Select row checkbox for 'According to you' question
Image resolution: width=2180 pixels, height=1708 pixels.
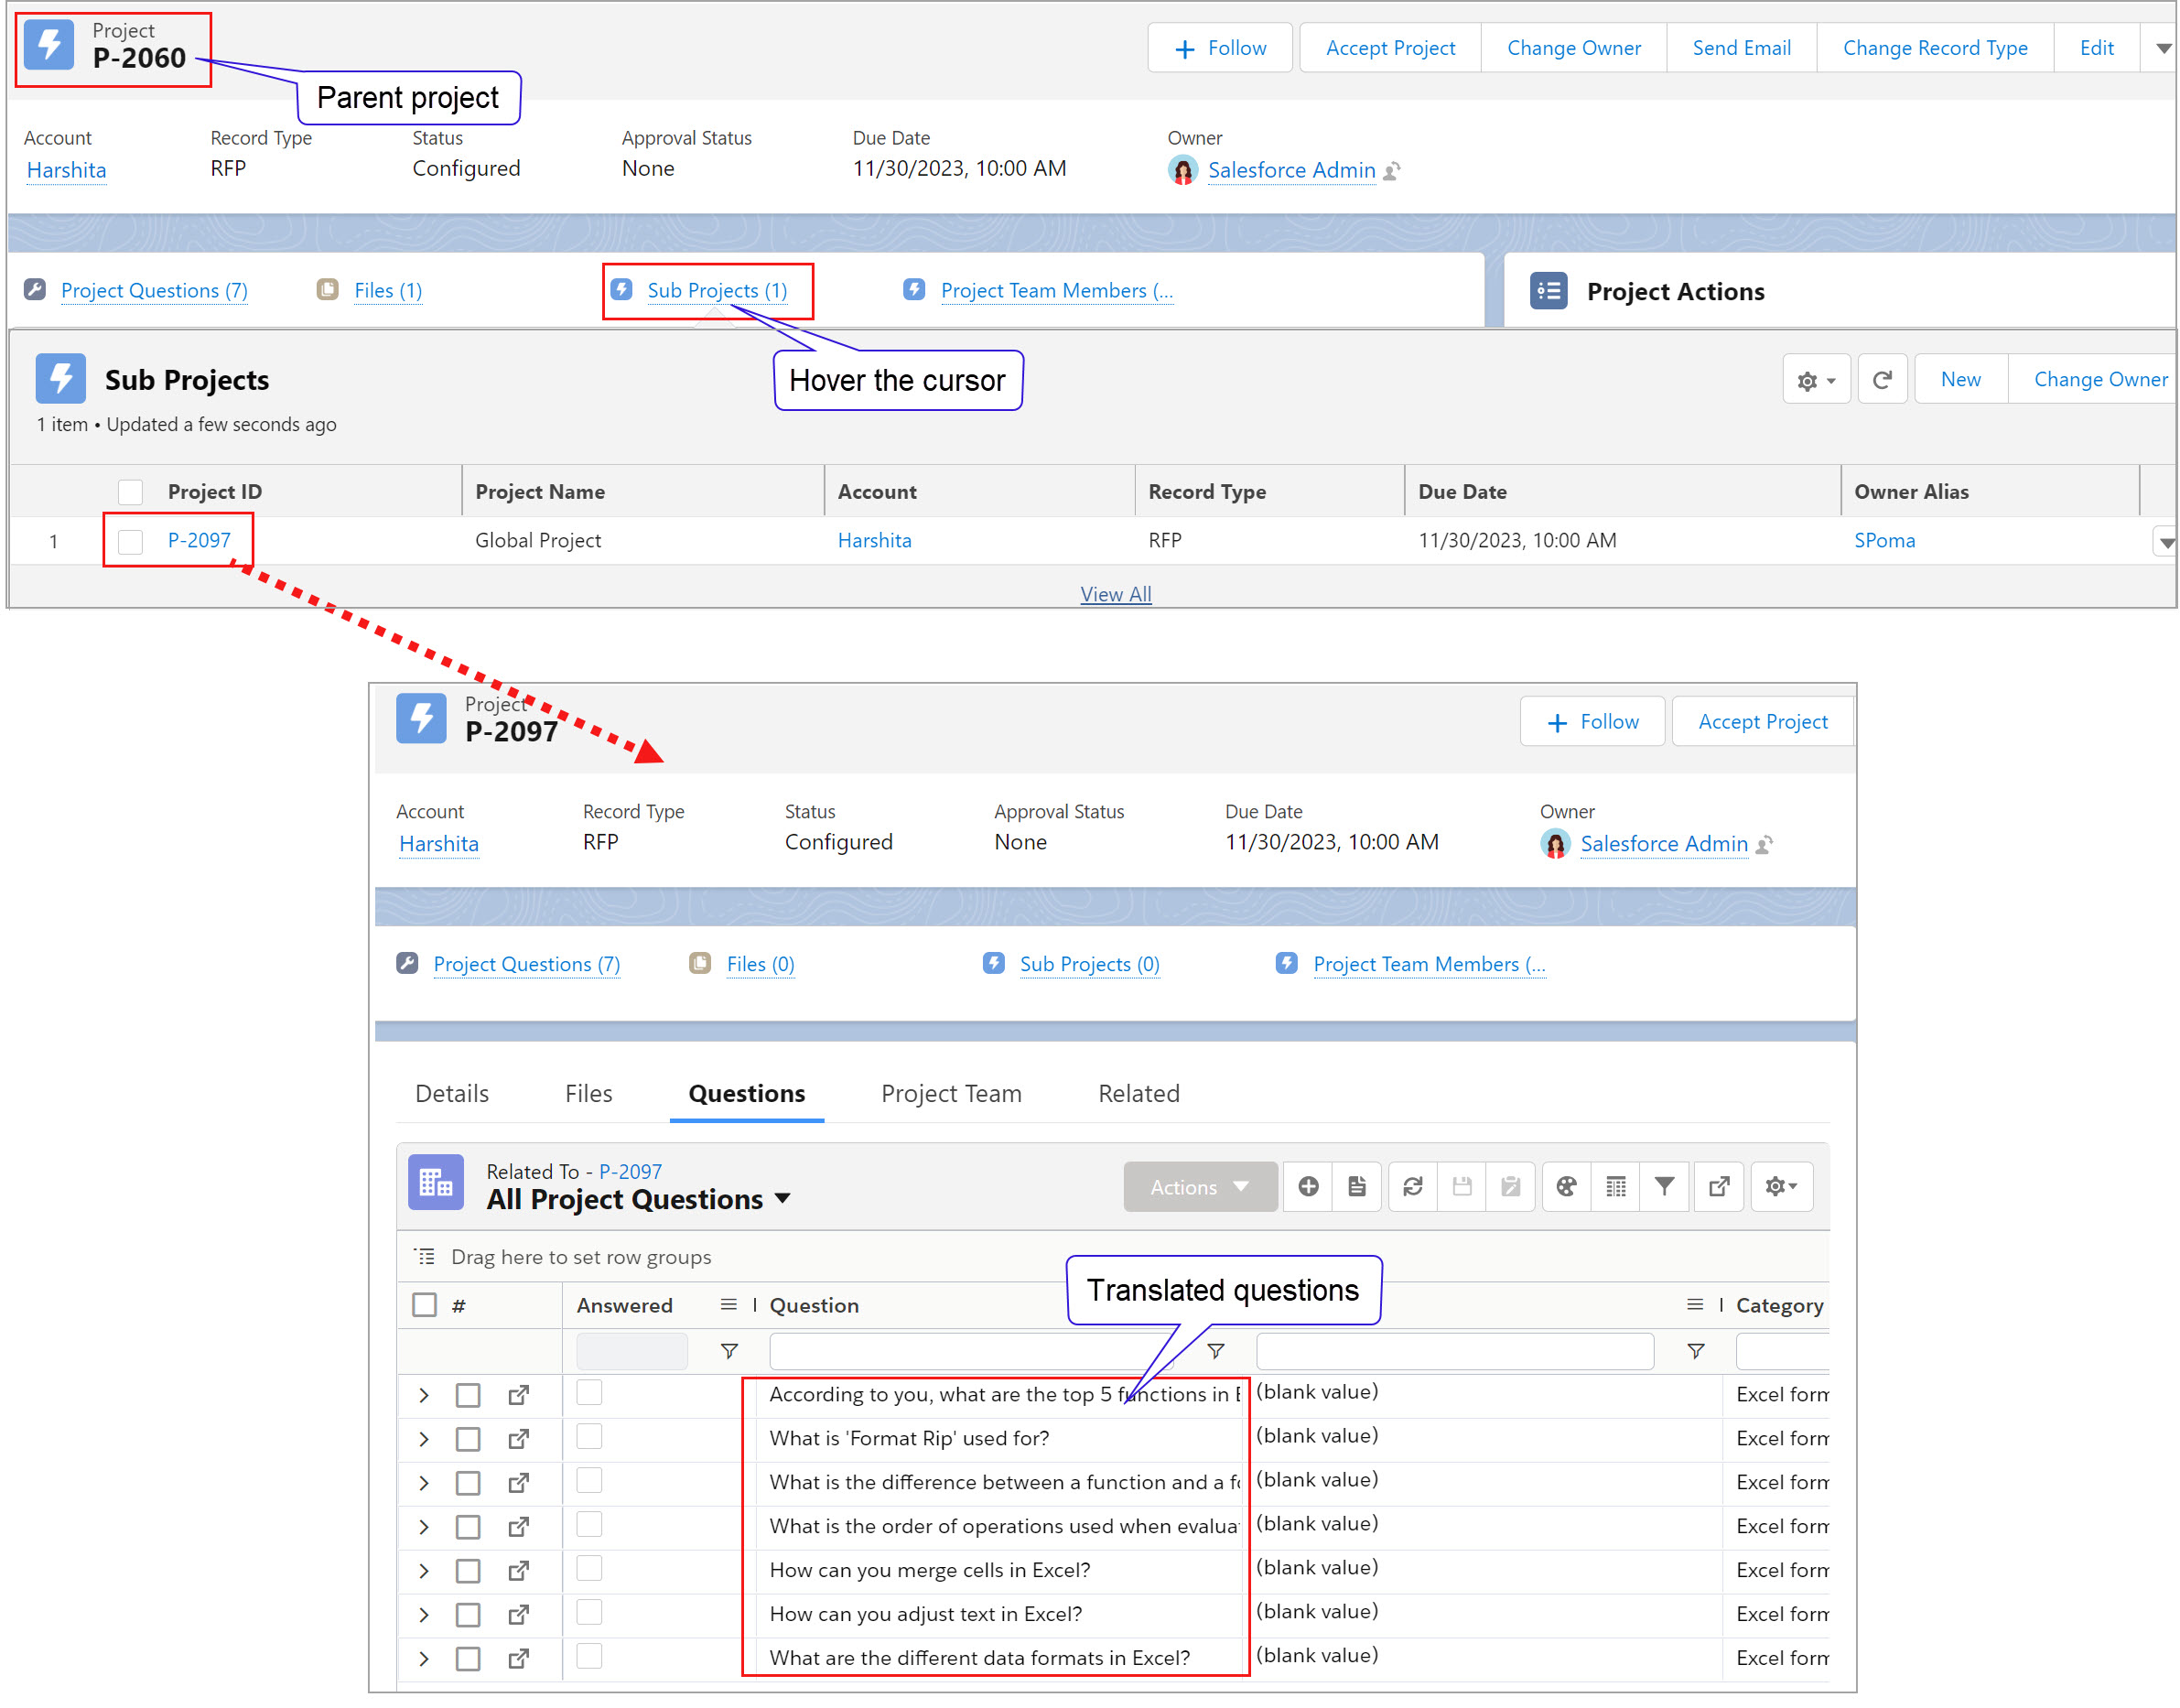click(x=468, y=1395)
